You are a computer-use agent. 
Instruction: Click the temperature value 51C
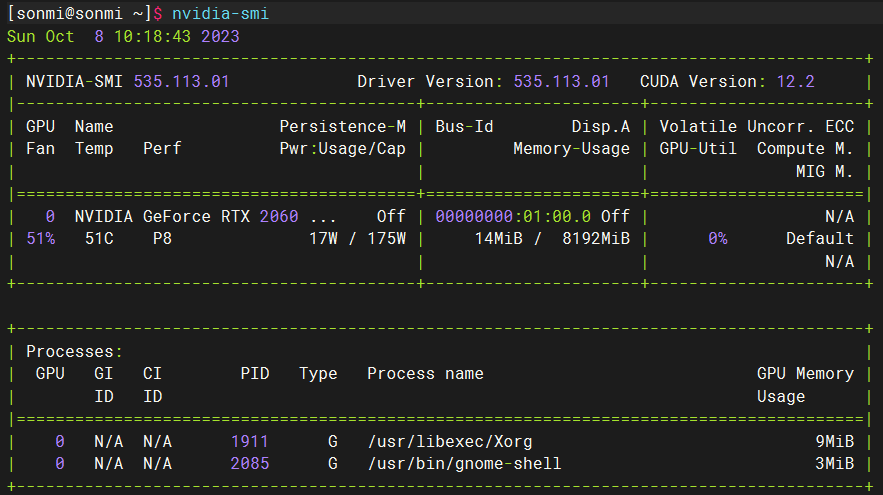[x=99, y=239]
